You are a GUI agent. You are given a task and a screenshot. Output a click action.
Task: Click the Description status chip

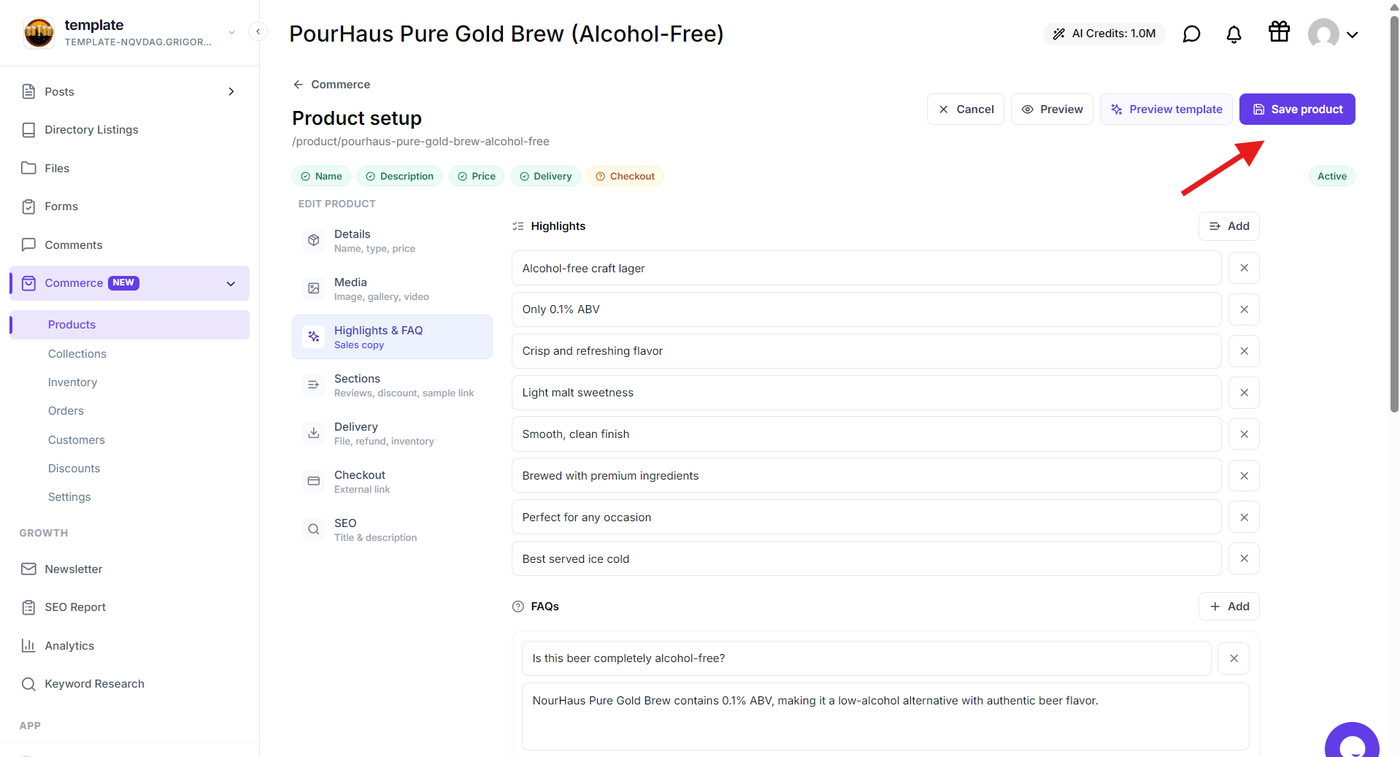click(400, 176)
